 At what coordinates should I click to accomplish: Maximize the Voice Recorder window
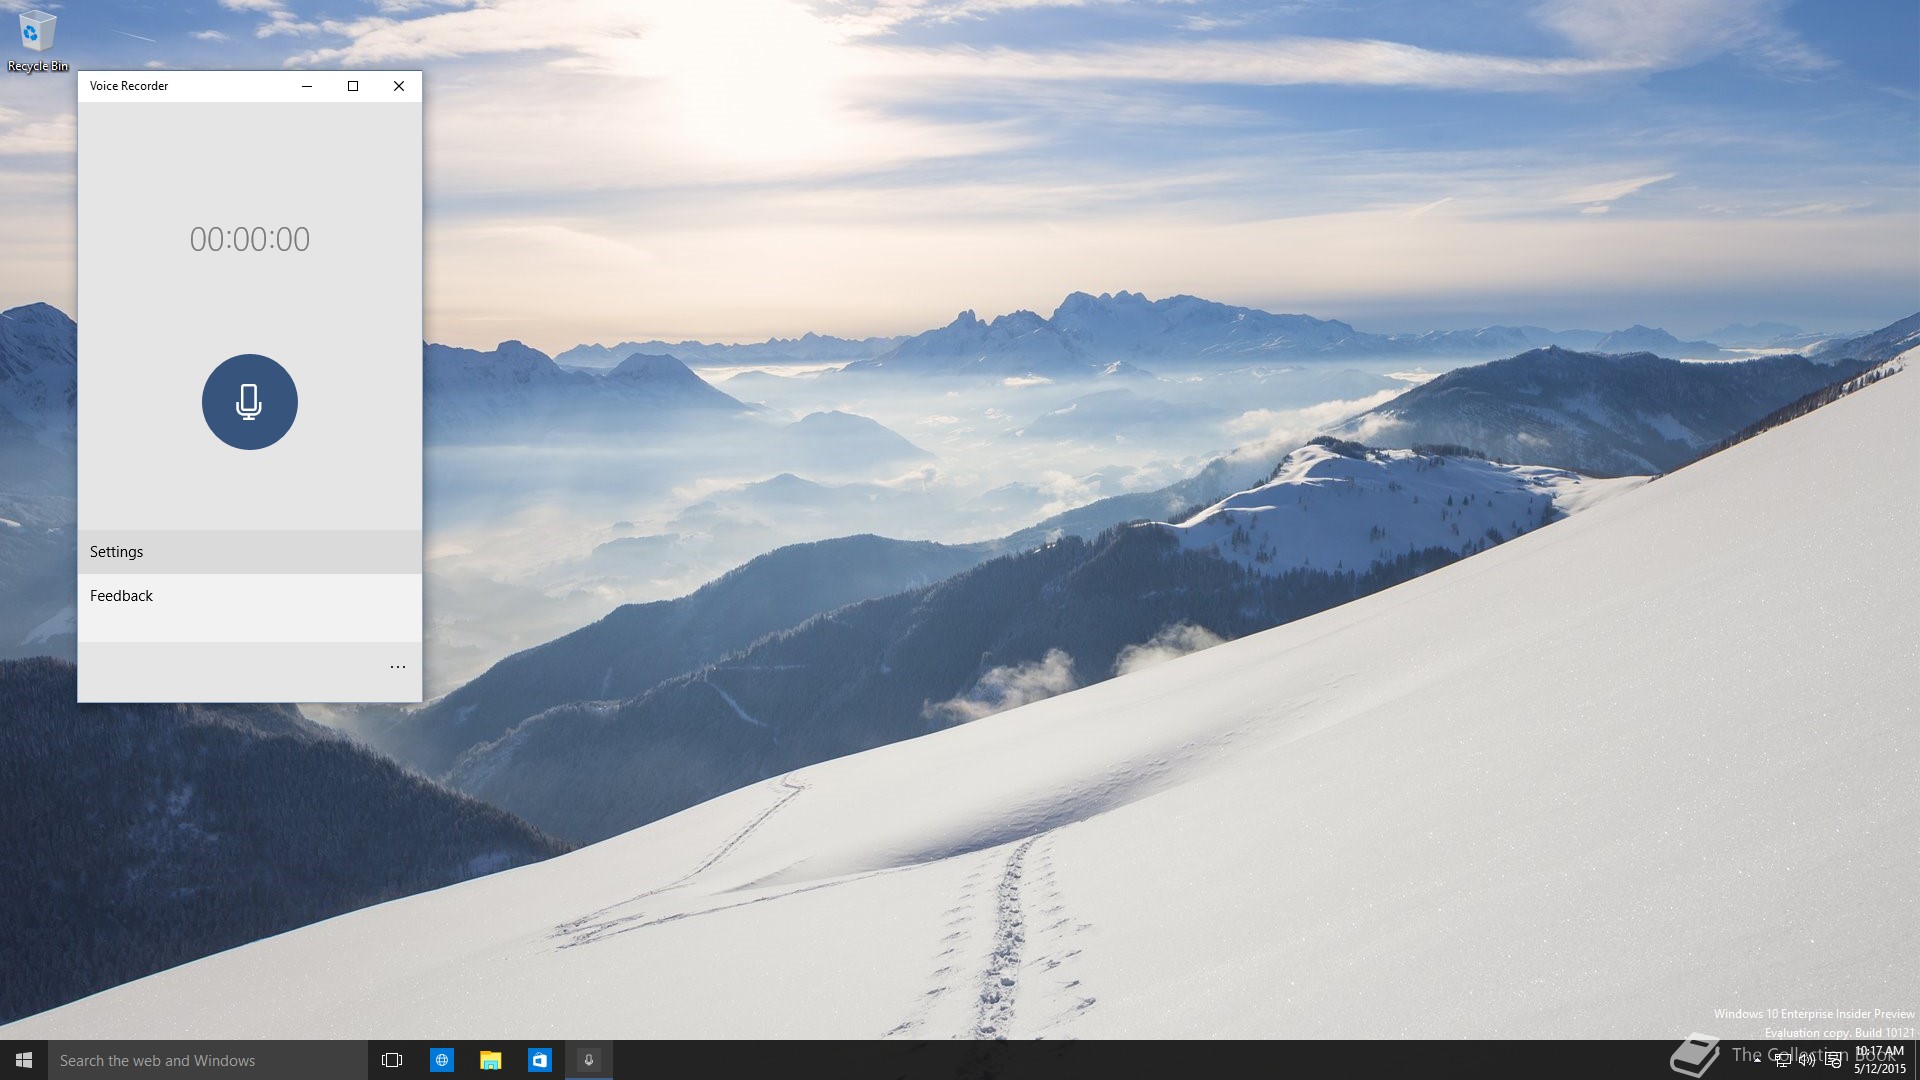353,86
